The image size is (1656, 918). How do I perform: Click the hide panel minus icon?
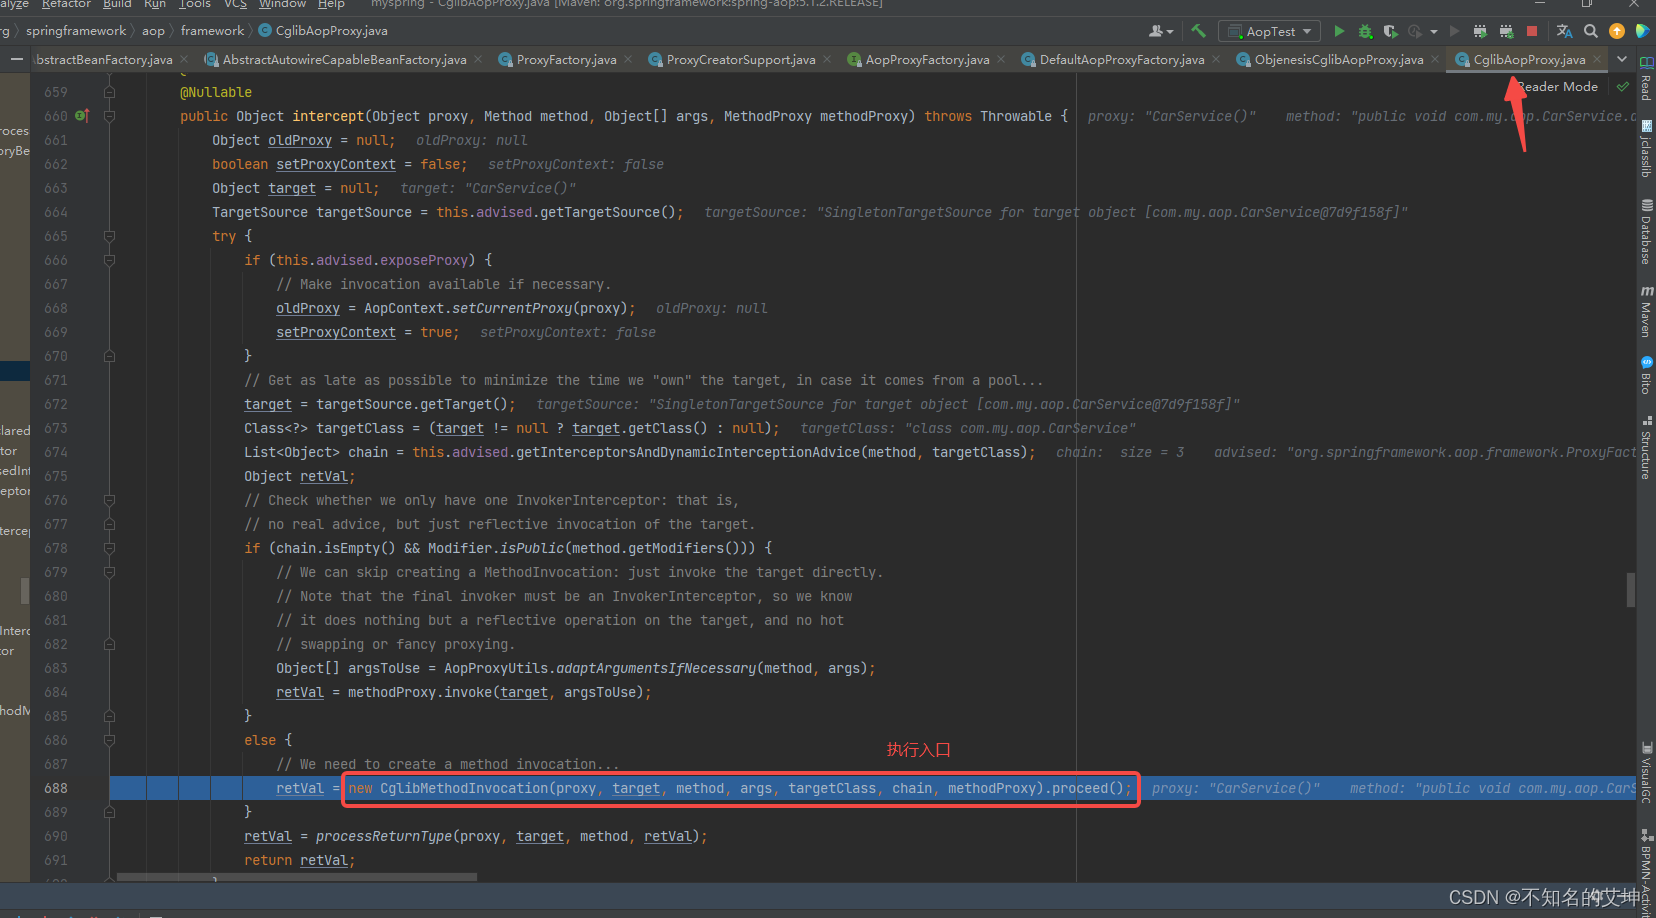tap(16, 60)
